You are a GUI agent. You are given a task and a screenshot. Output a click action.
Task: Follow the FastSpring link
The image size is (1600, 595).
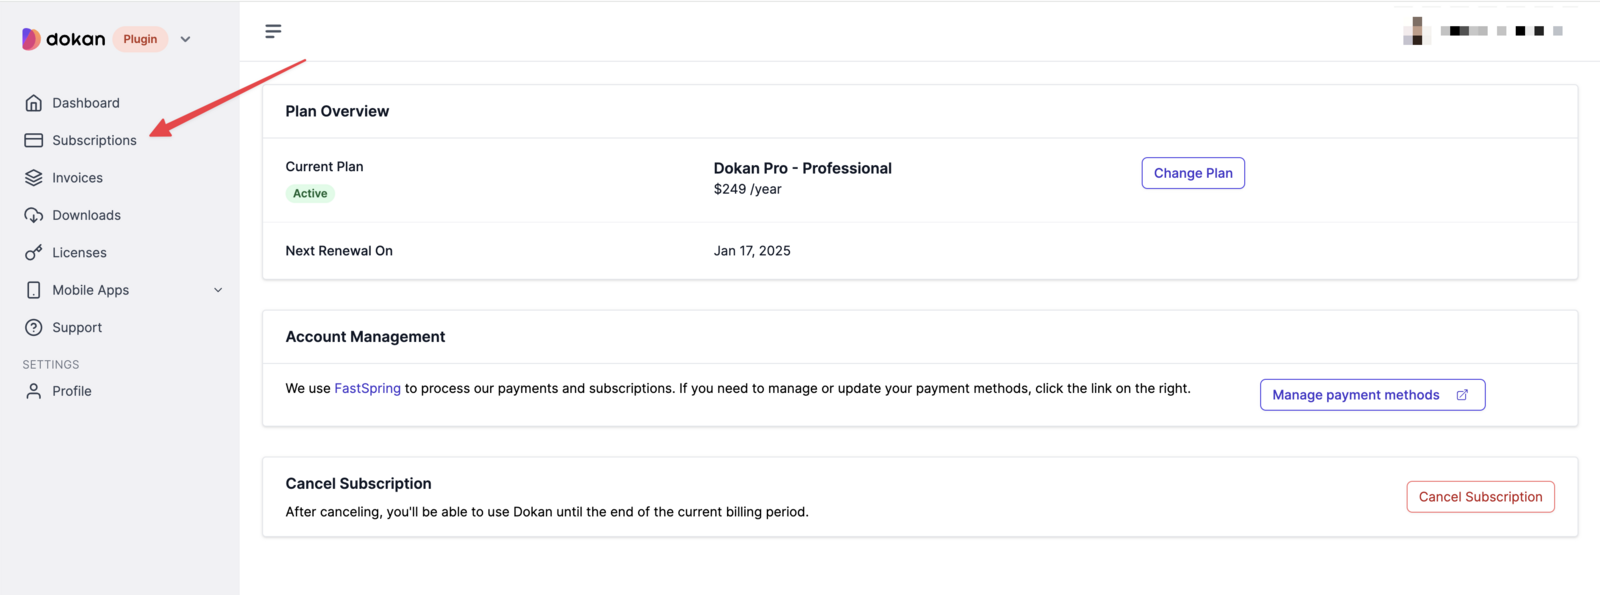coord(367,388)
